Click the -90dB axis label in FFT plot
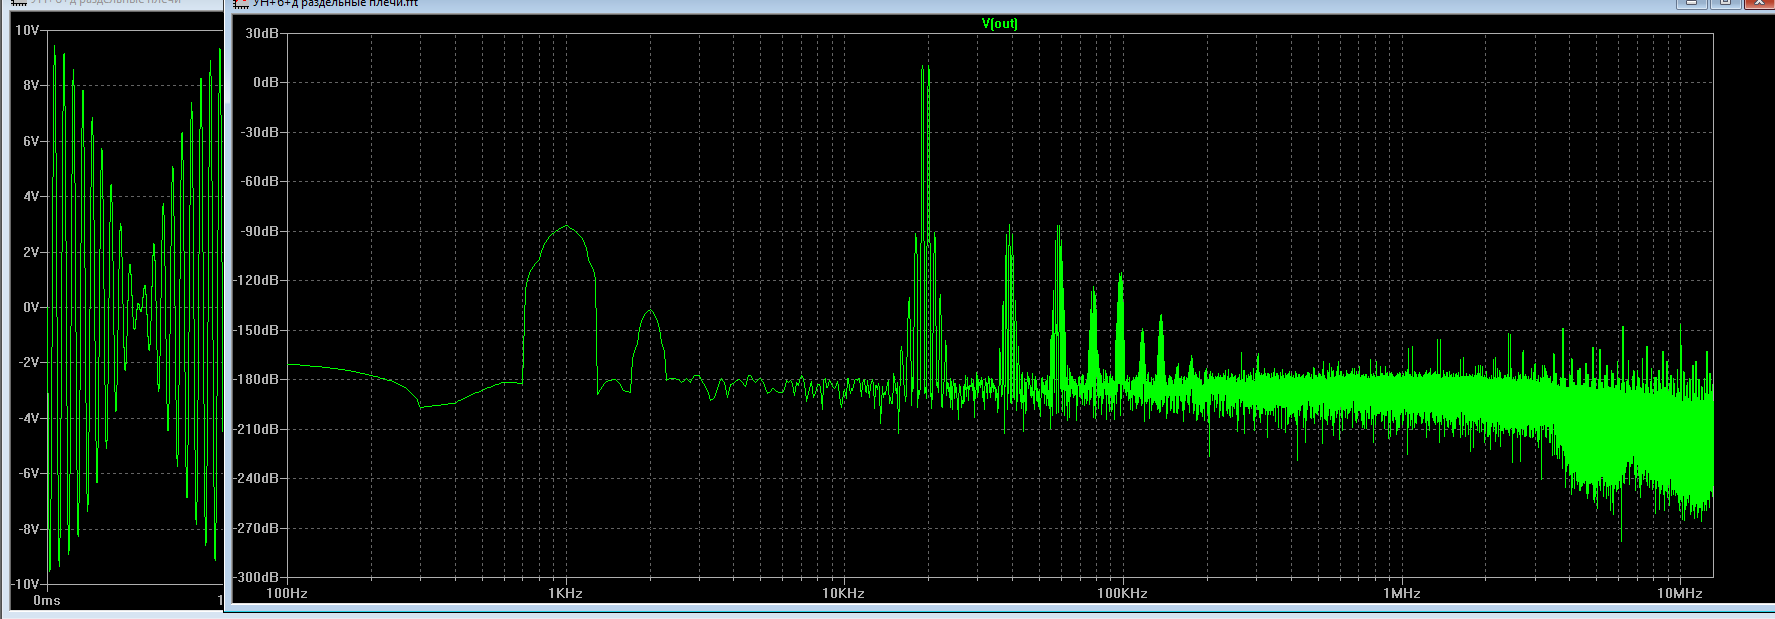 tap(260, 231)
